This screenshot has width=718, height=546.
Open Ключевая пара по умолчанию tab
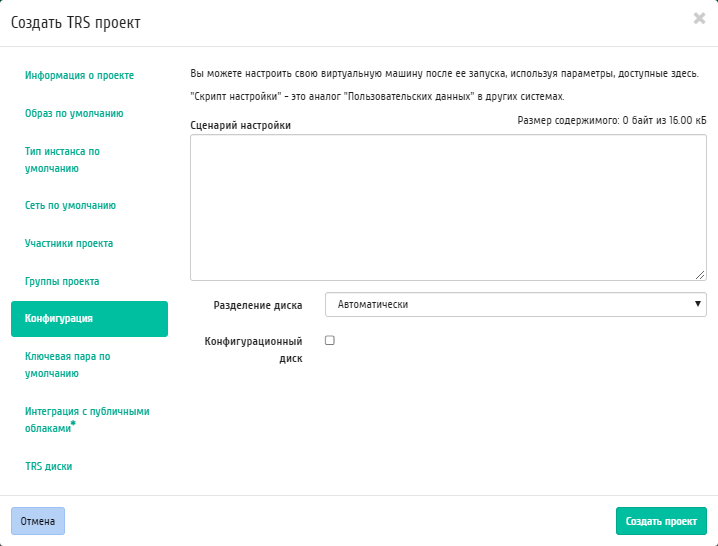[67, 365]
